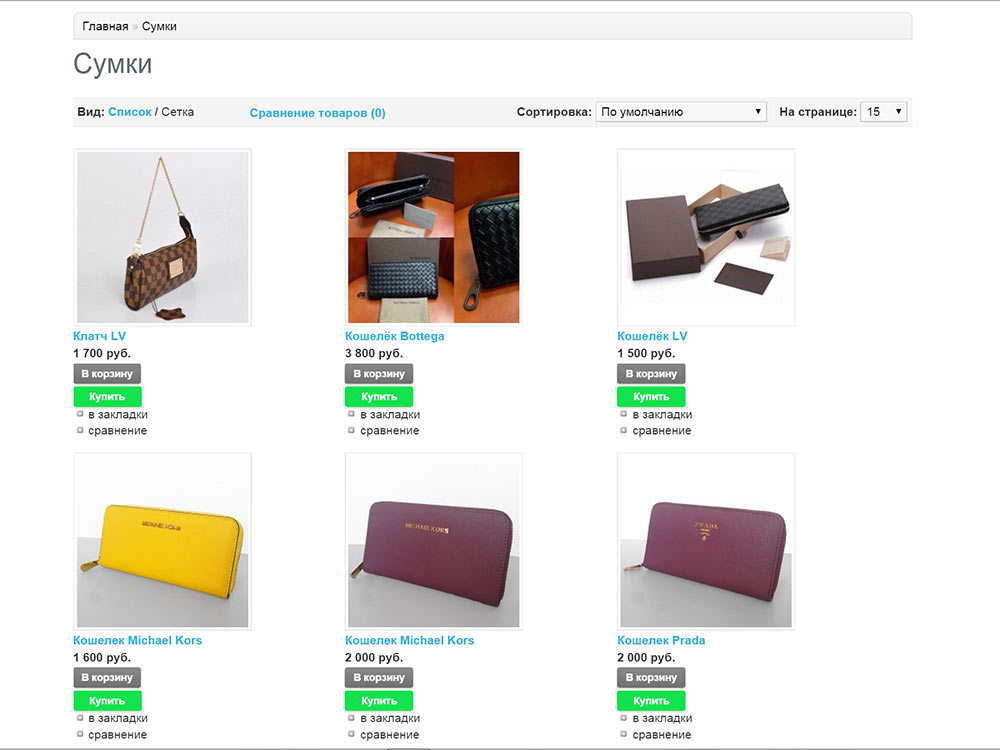Click Купить for Клатч LV
The width and height of the screenshot is (1000, 750).
point(107,397)
